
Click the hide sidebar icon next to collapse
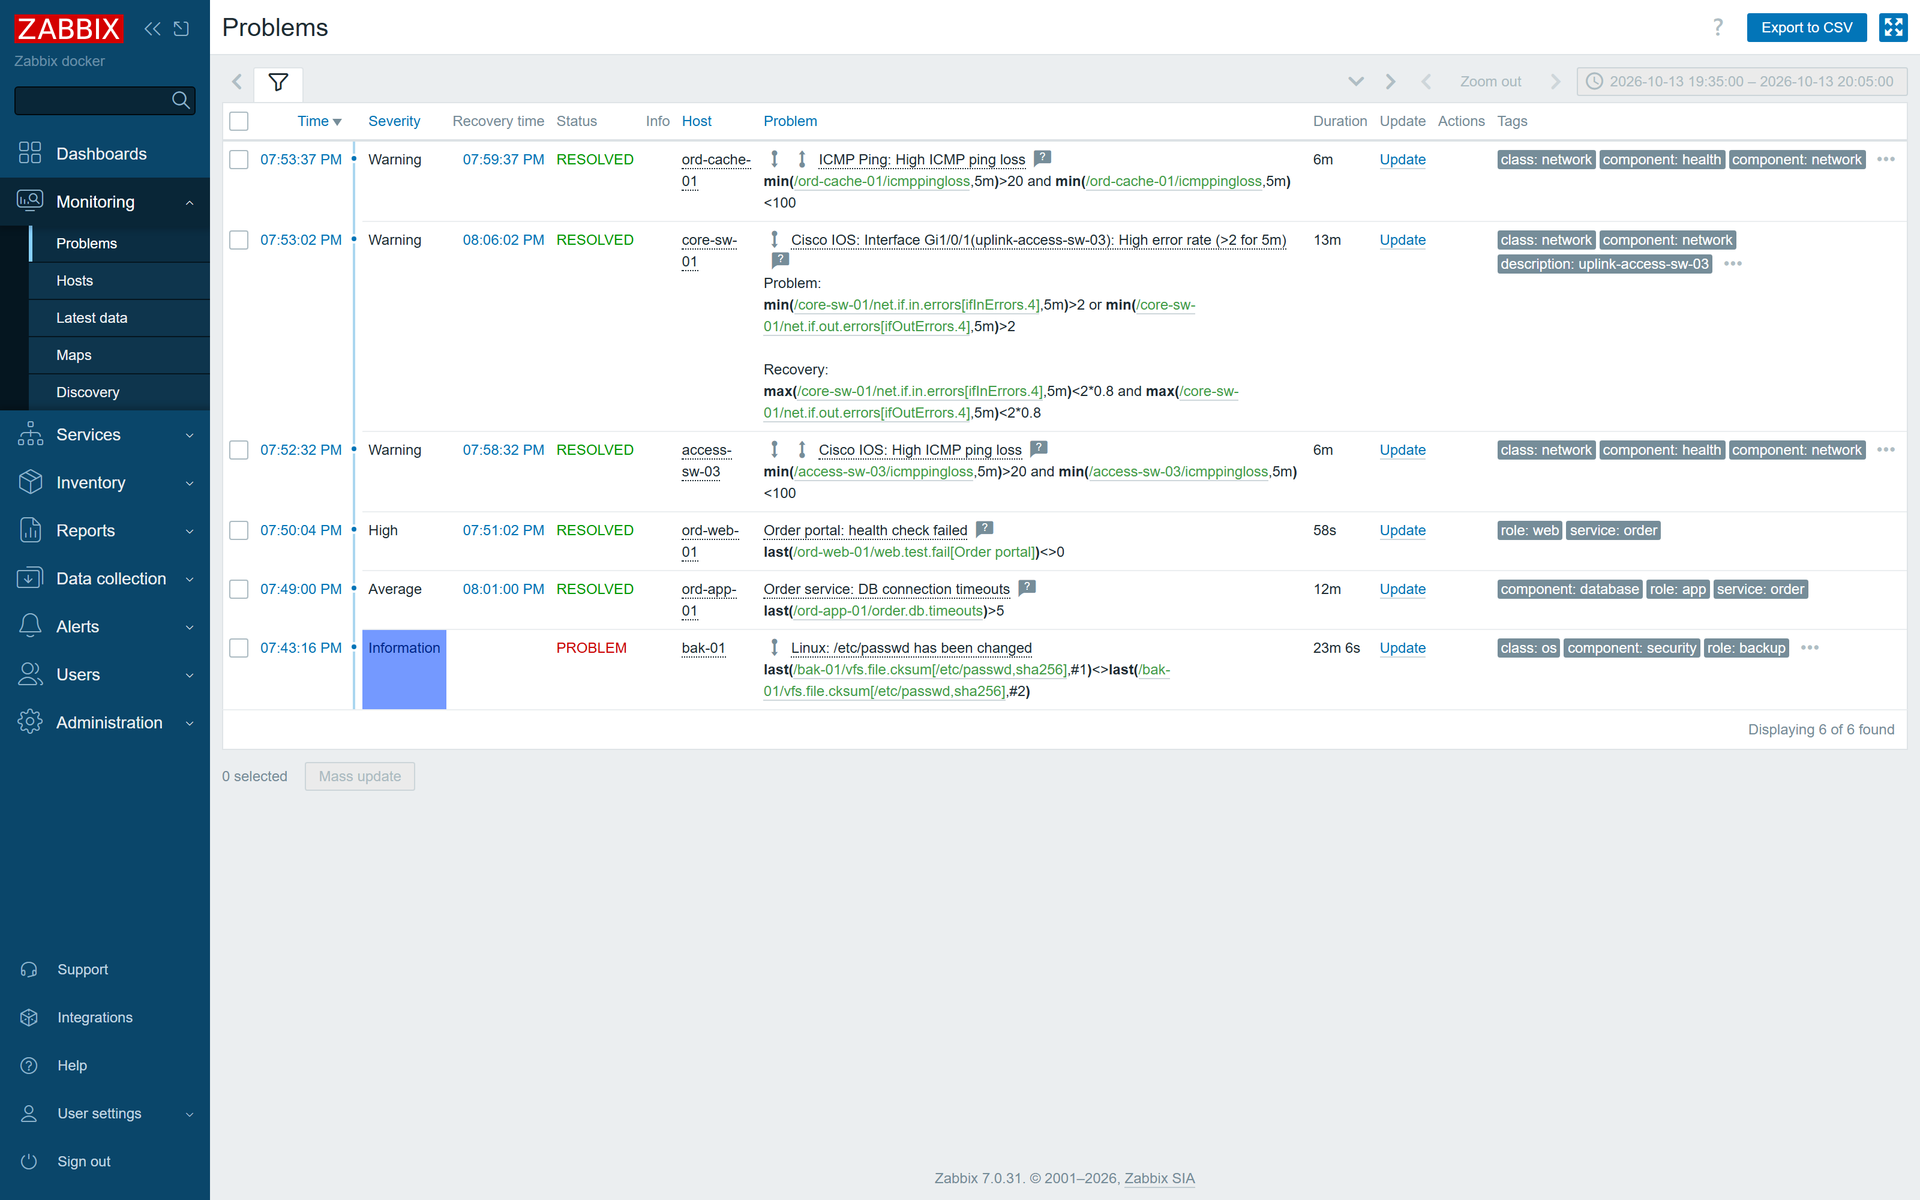tap(181, 29)
